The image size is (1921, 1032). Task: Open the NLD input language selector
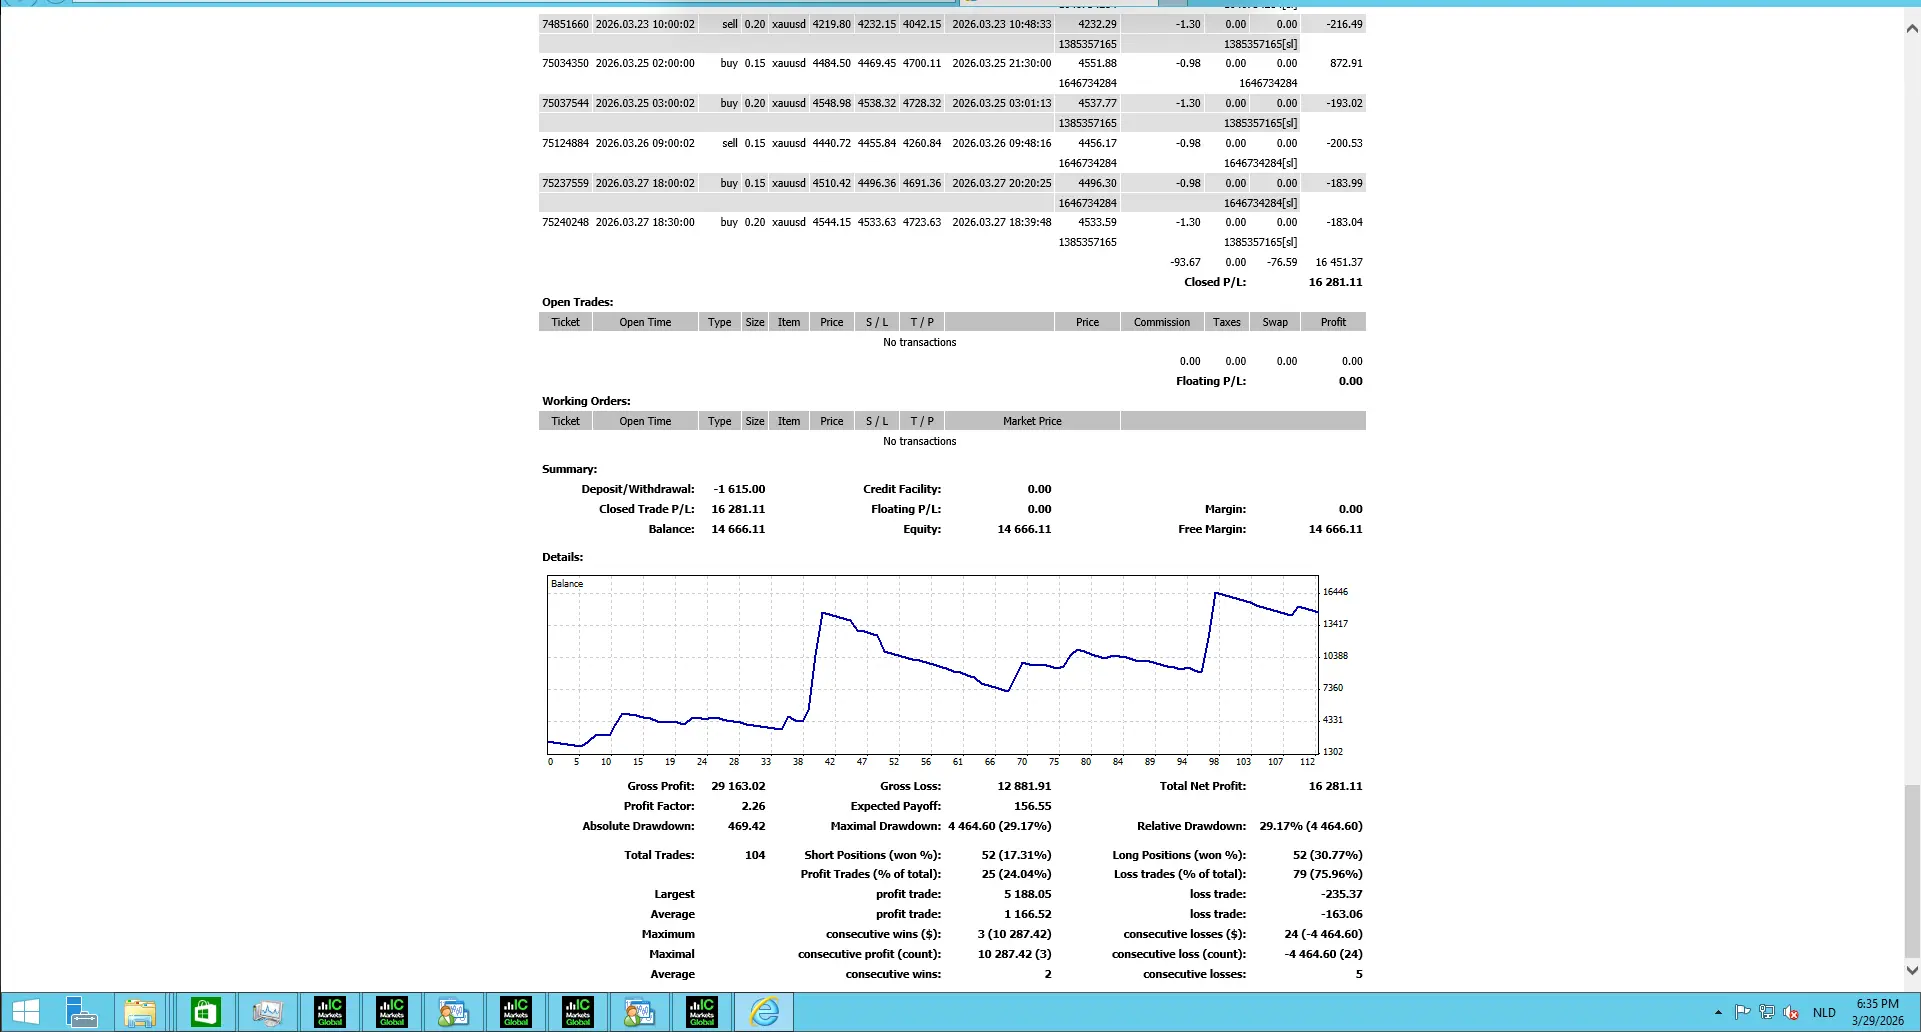pyautogui.click(x=1824, y=1012)
